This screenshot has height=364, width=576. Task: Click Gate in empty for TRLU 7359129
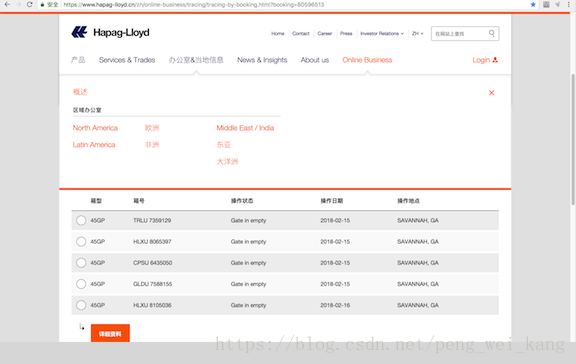(248, 220)
